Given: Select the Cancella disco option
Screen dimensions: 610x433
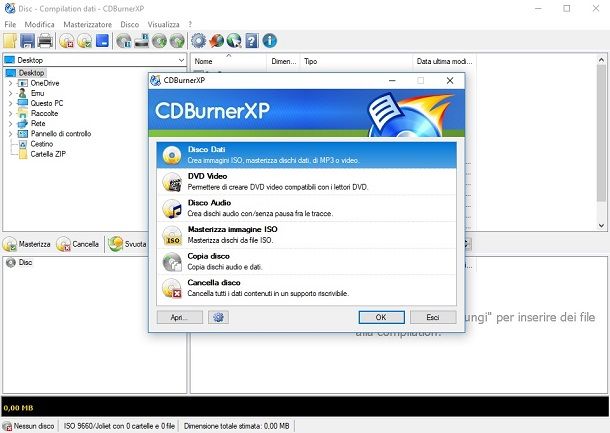Looking at the screenshot, I should (306, 288).
